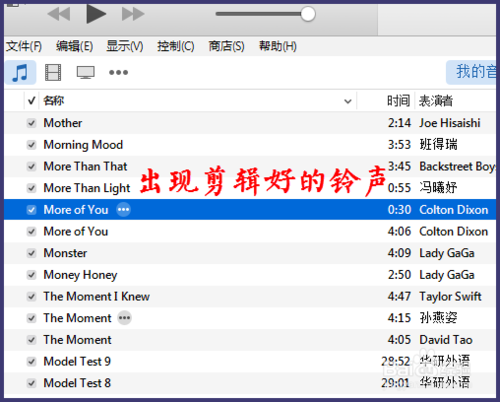Uncheck the More Than That checkbox

tap(31, 166)
